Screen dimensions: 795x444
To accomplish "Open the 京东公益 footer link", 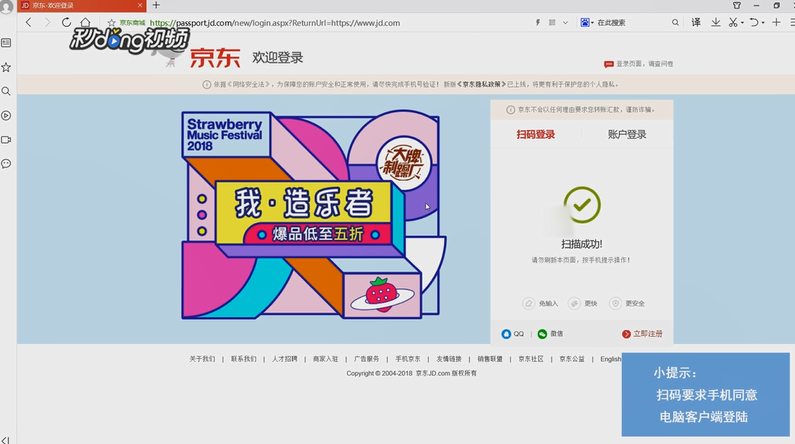I will [572, 359].
